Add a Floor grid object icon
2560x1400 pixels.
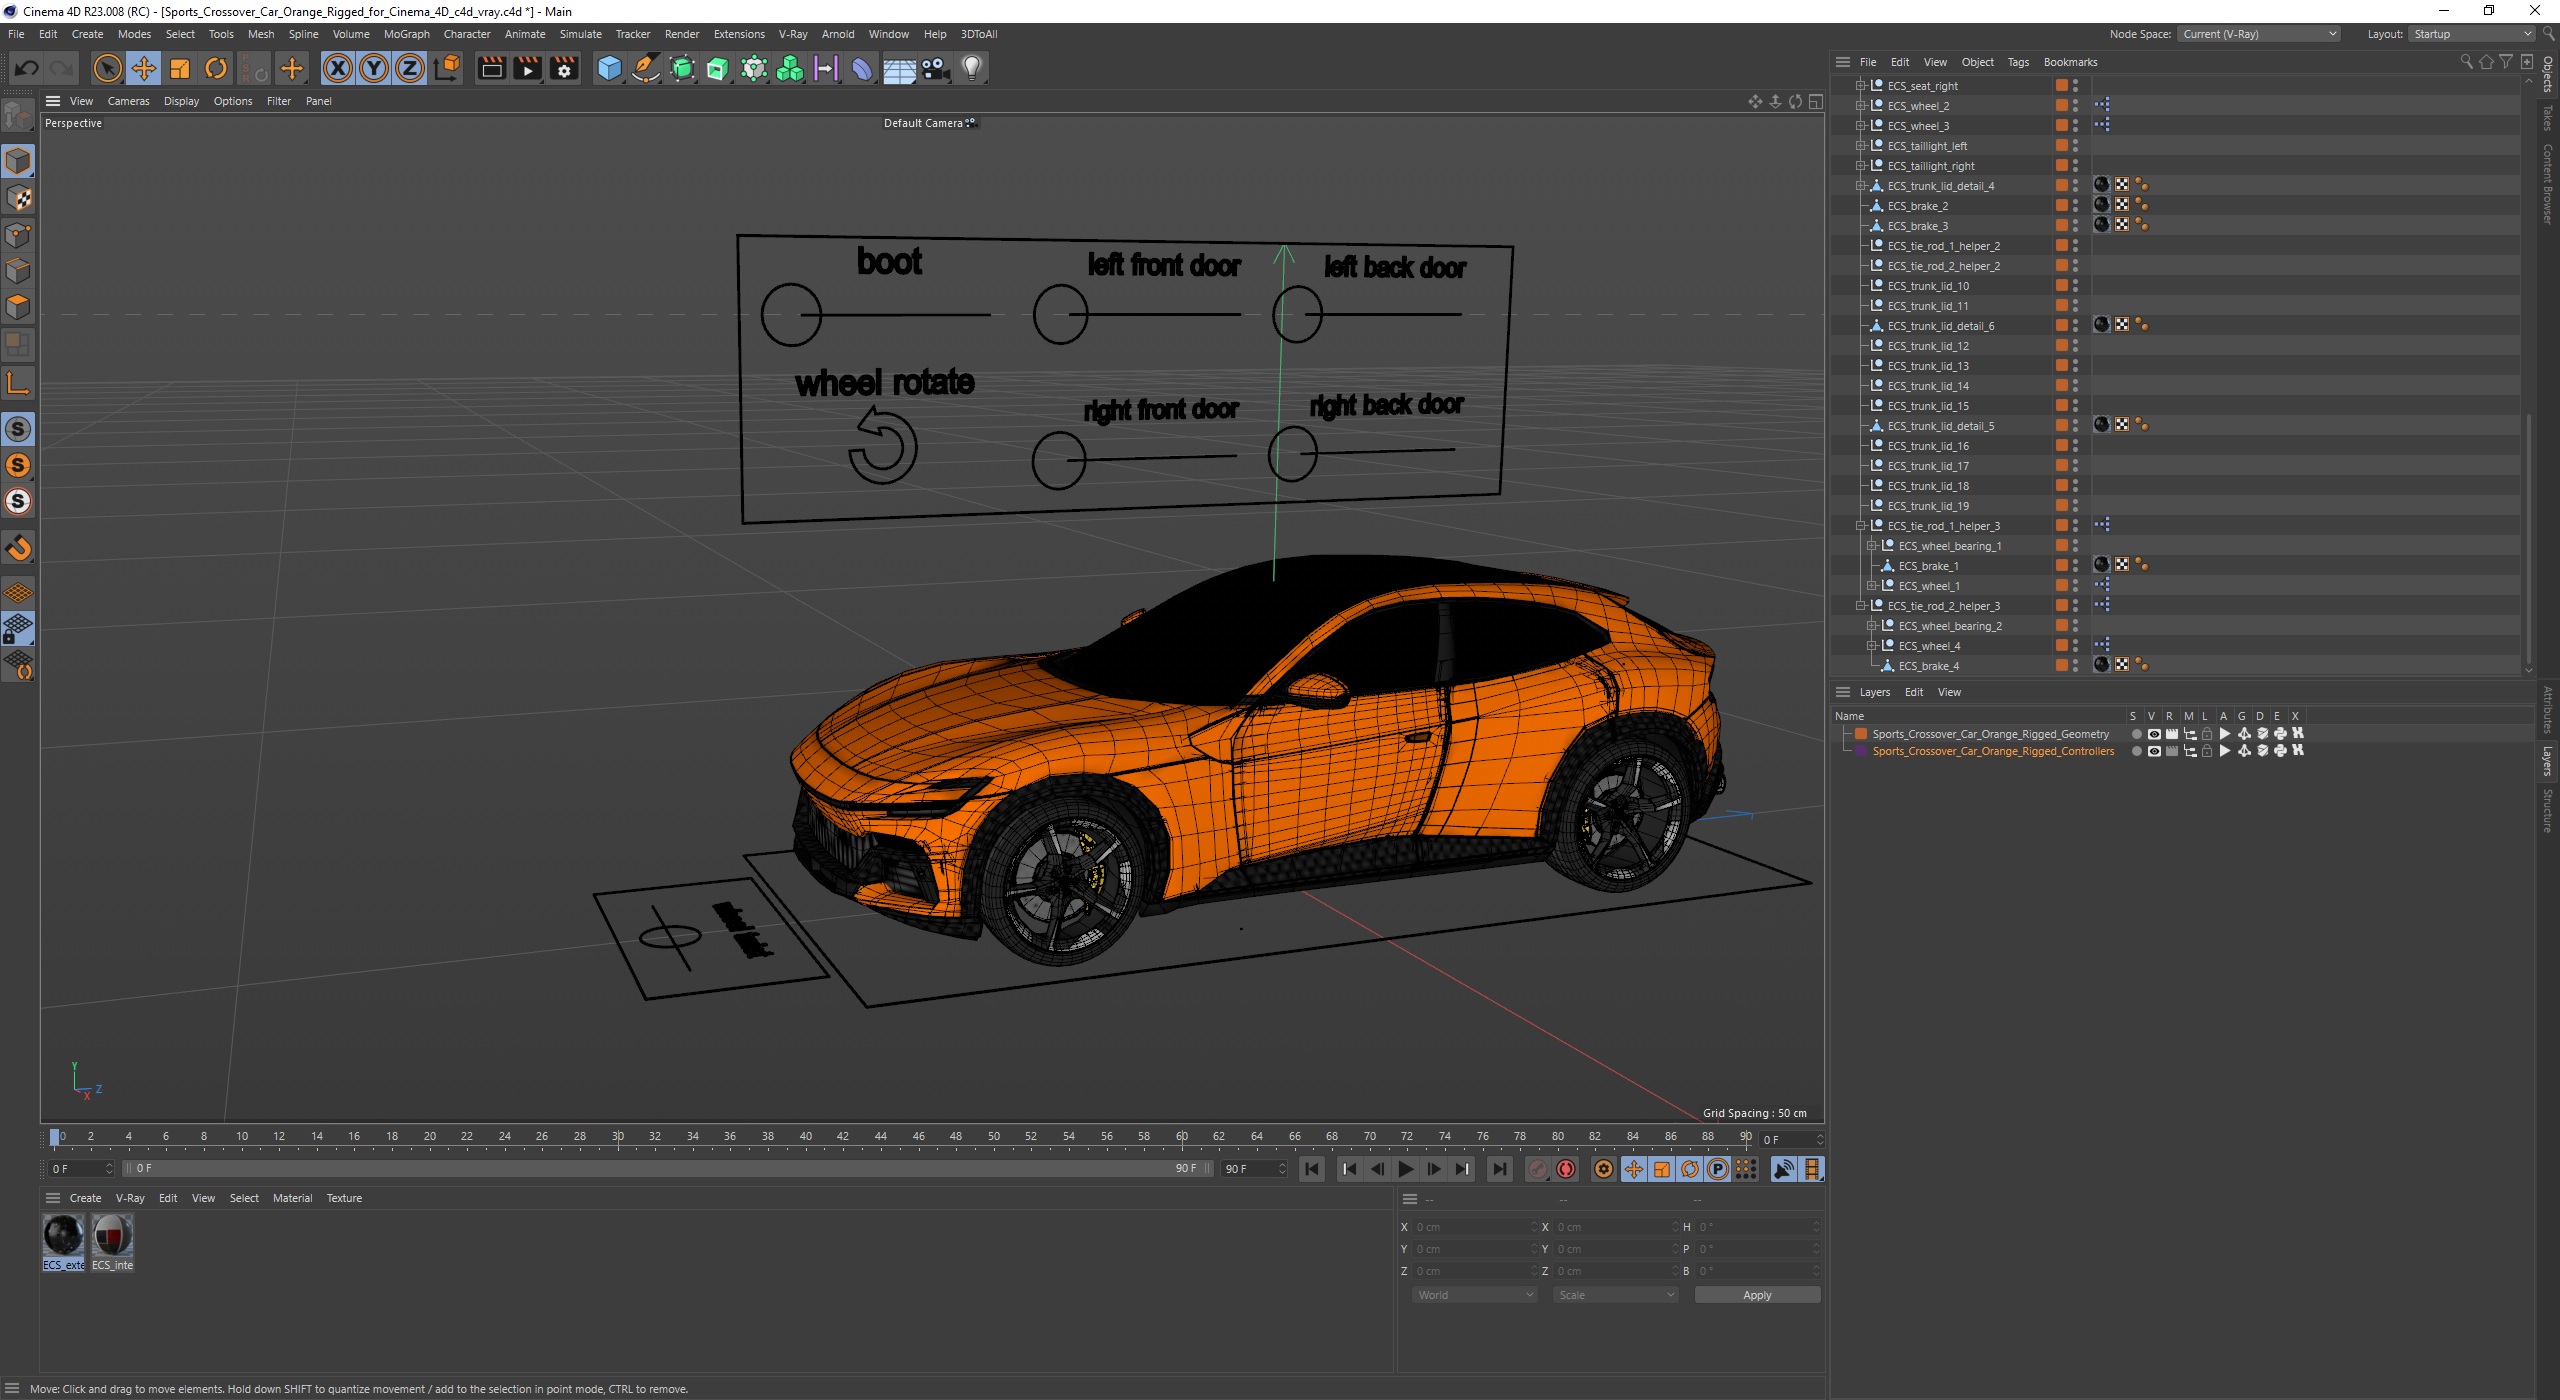pyautogui.click(x=899, y=68)
